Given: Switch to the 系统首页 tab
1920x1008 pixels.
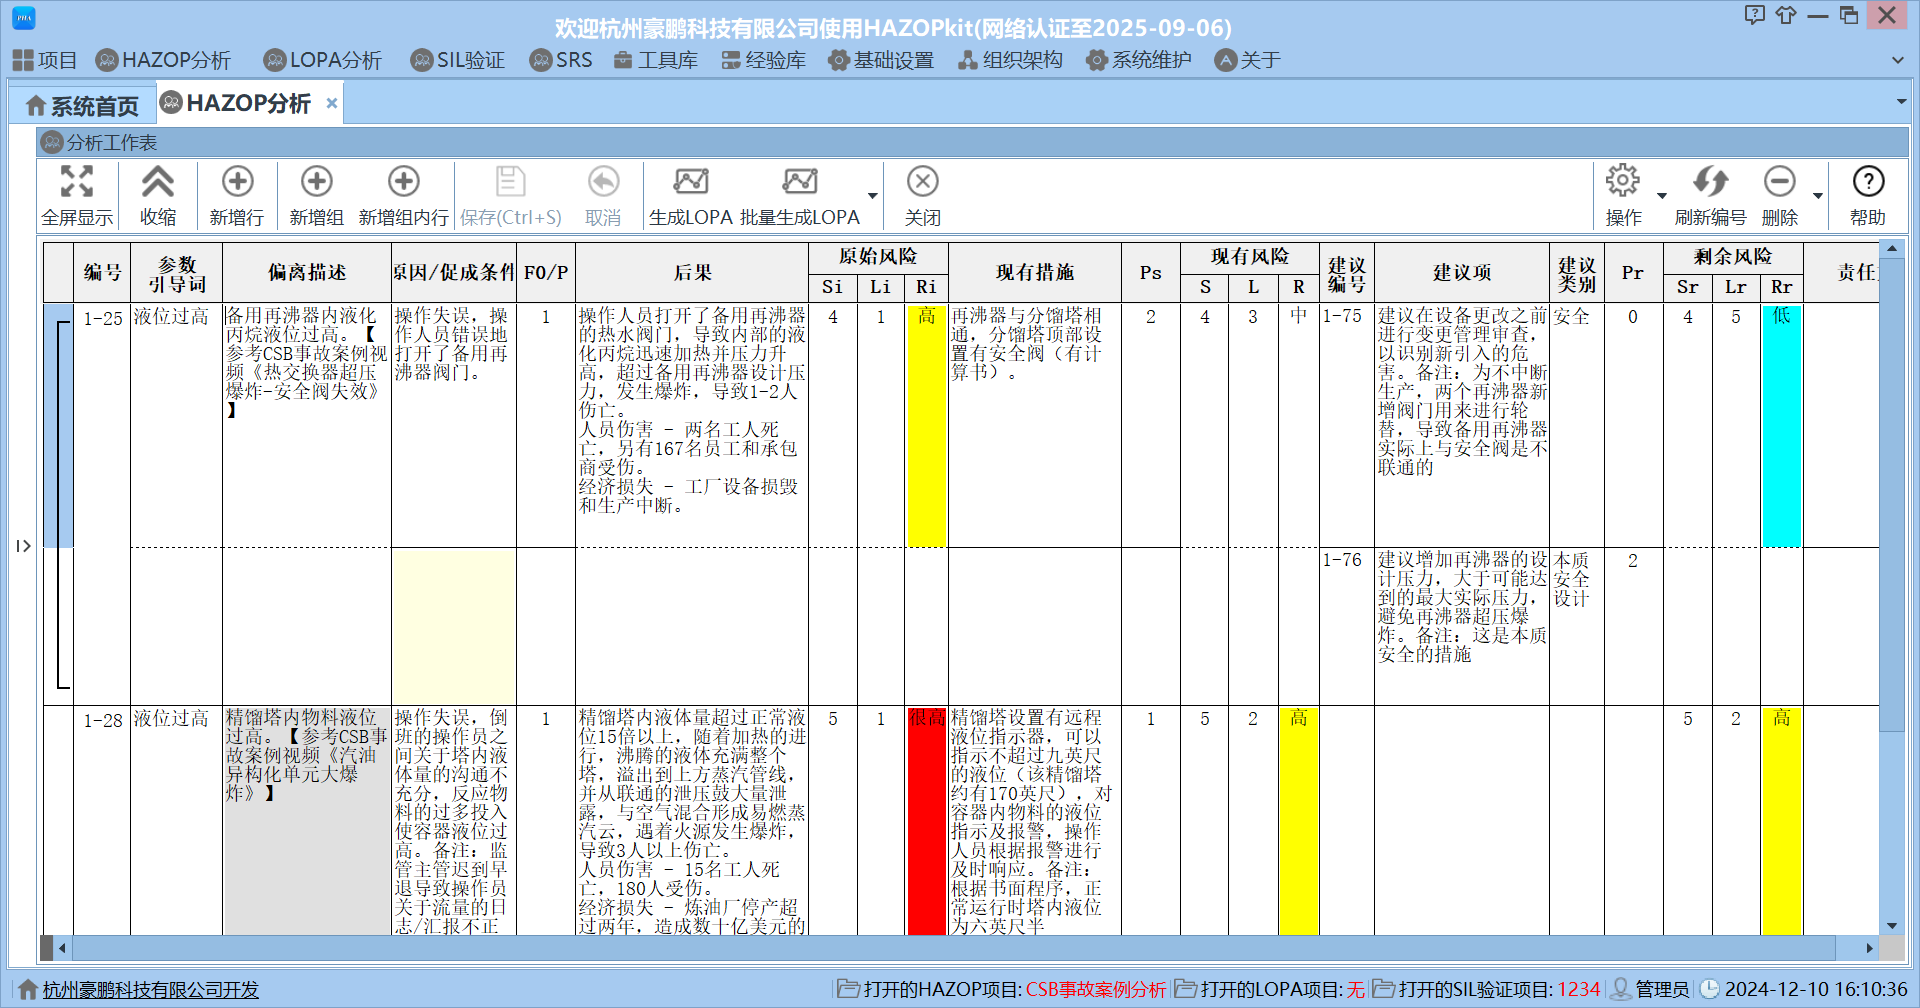Looking at the screenshot, I should pyautogui.click(x=82, y=106).
